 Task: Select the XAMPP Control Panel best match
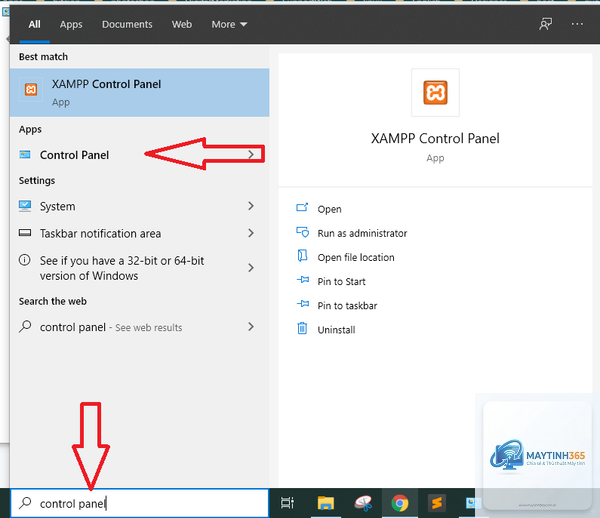(140, 93)
